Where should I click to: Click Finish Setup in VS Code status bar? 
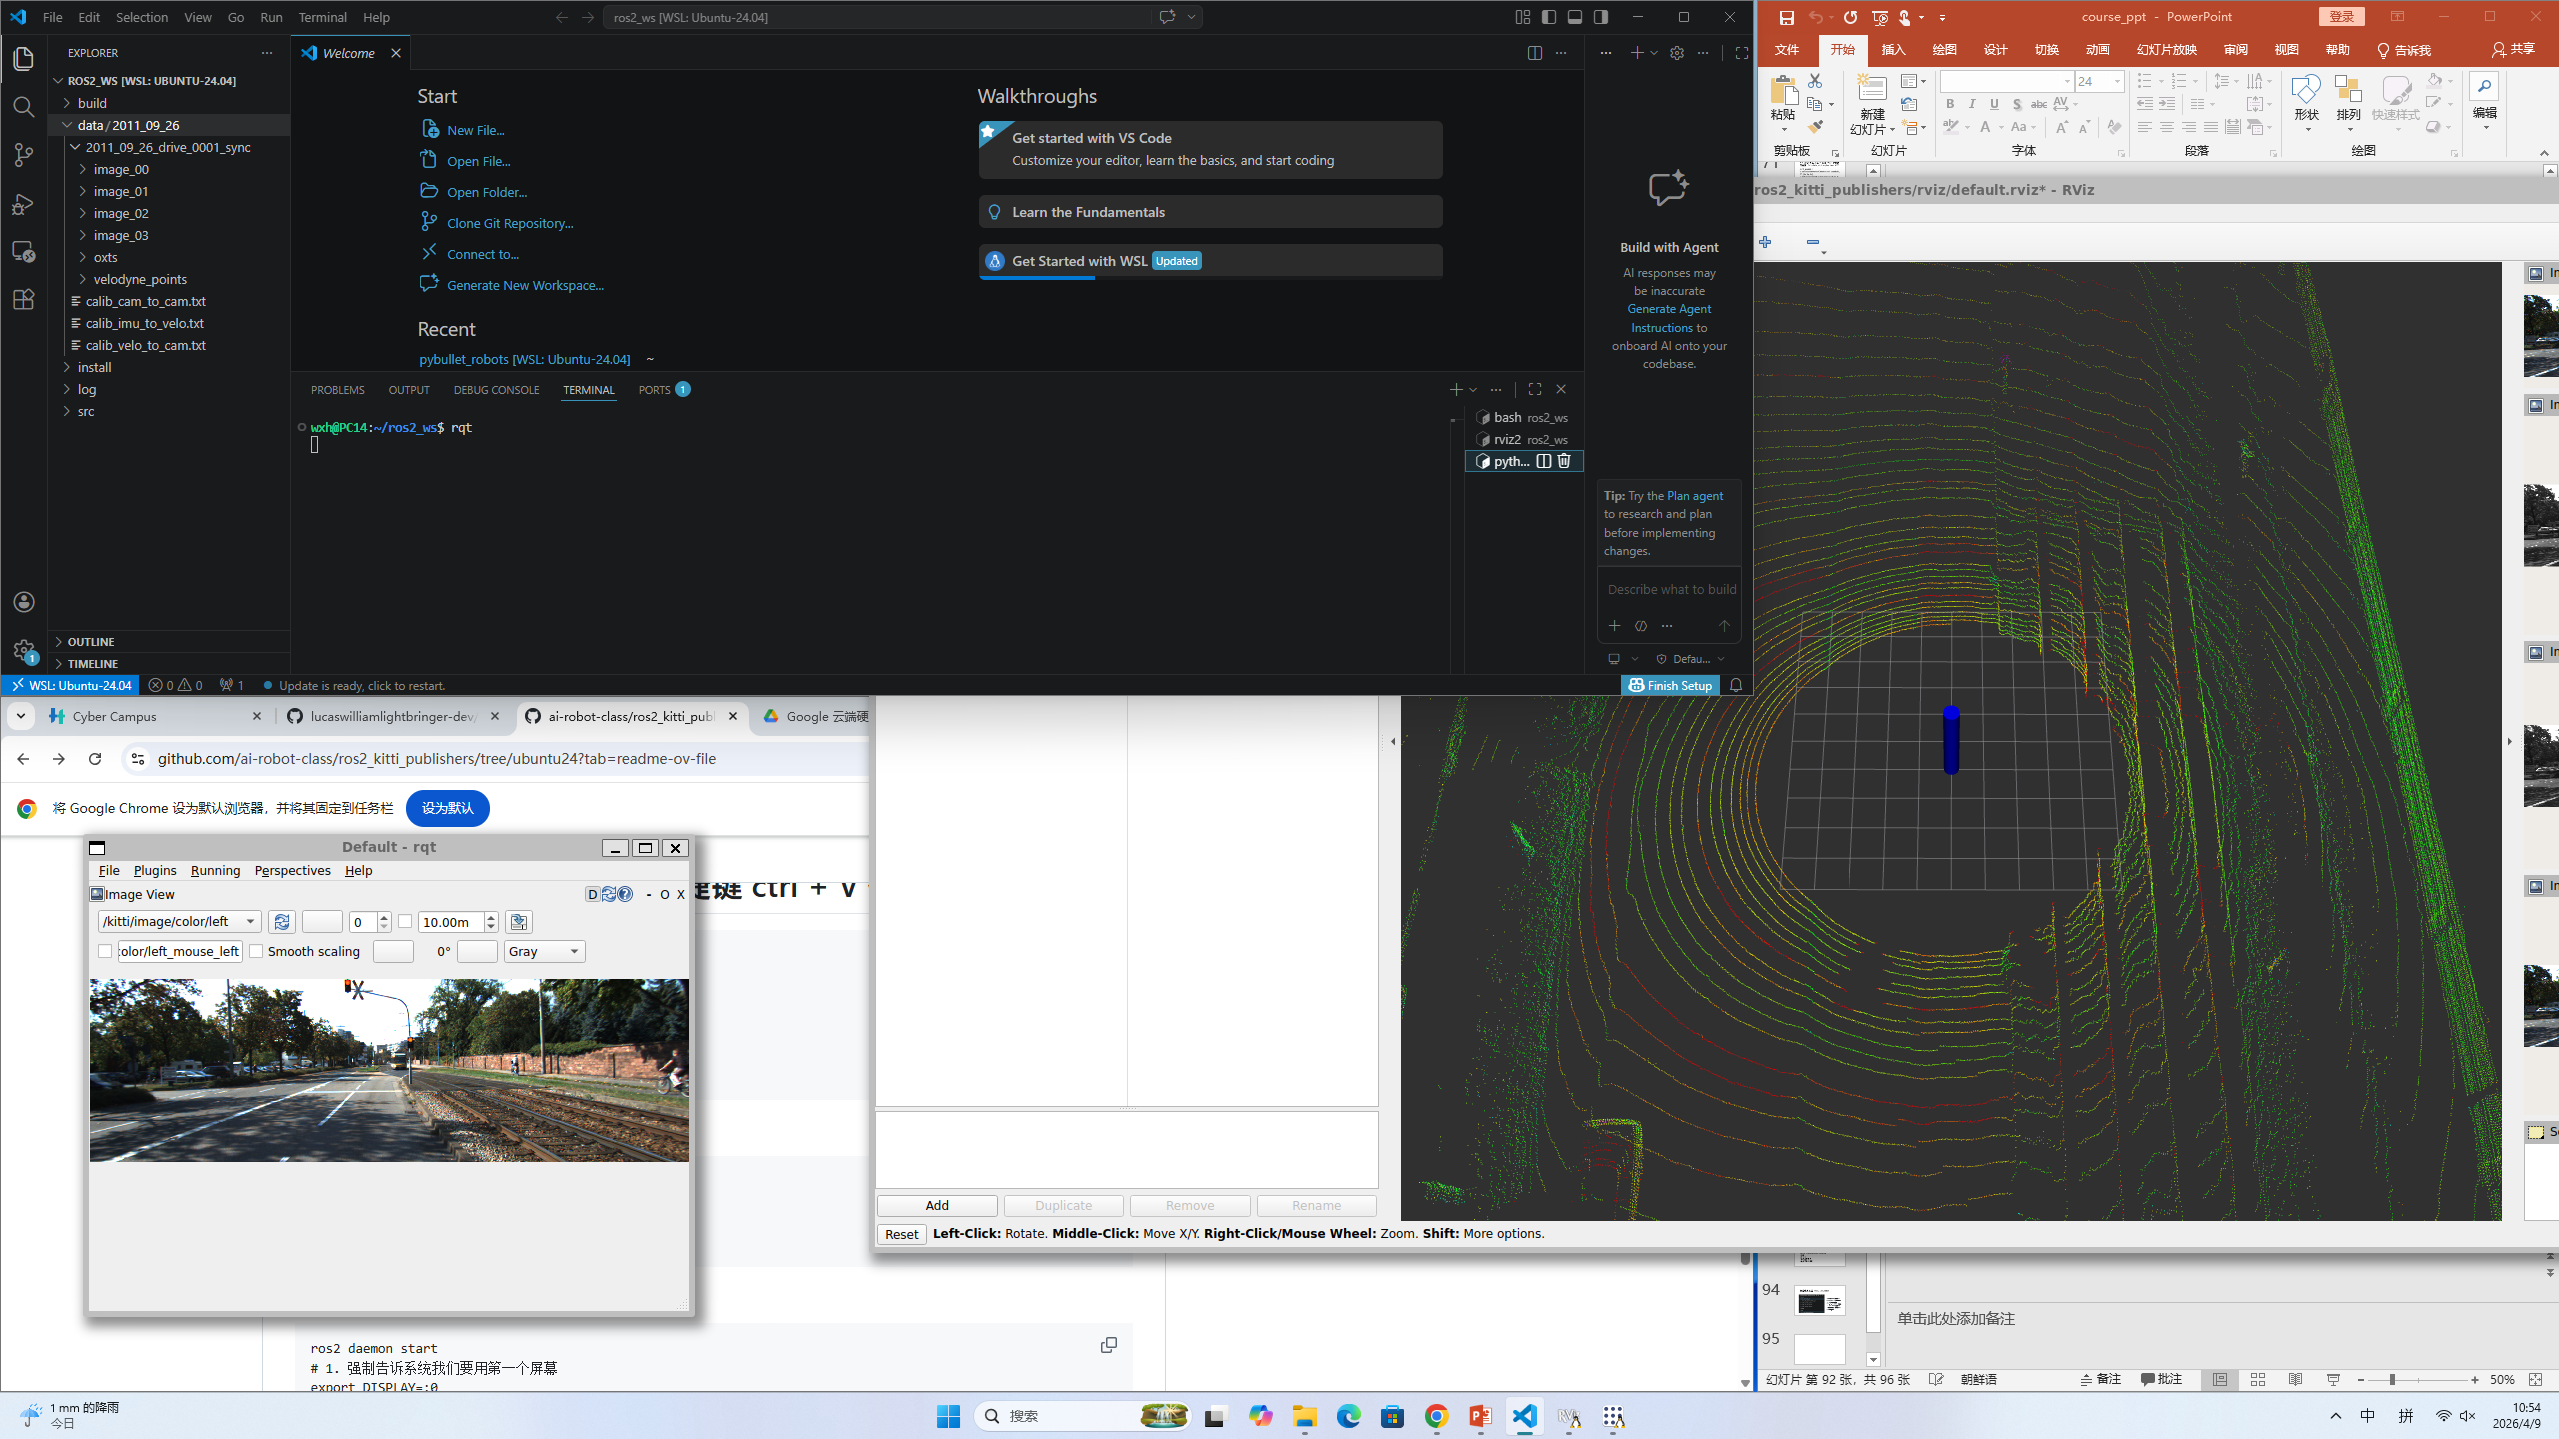pos(1670,685)
